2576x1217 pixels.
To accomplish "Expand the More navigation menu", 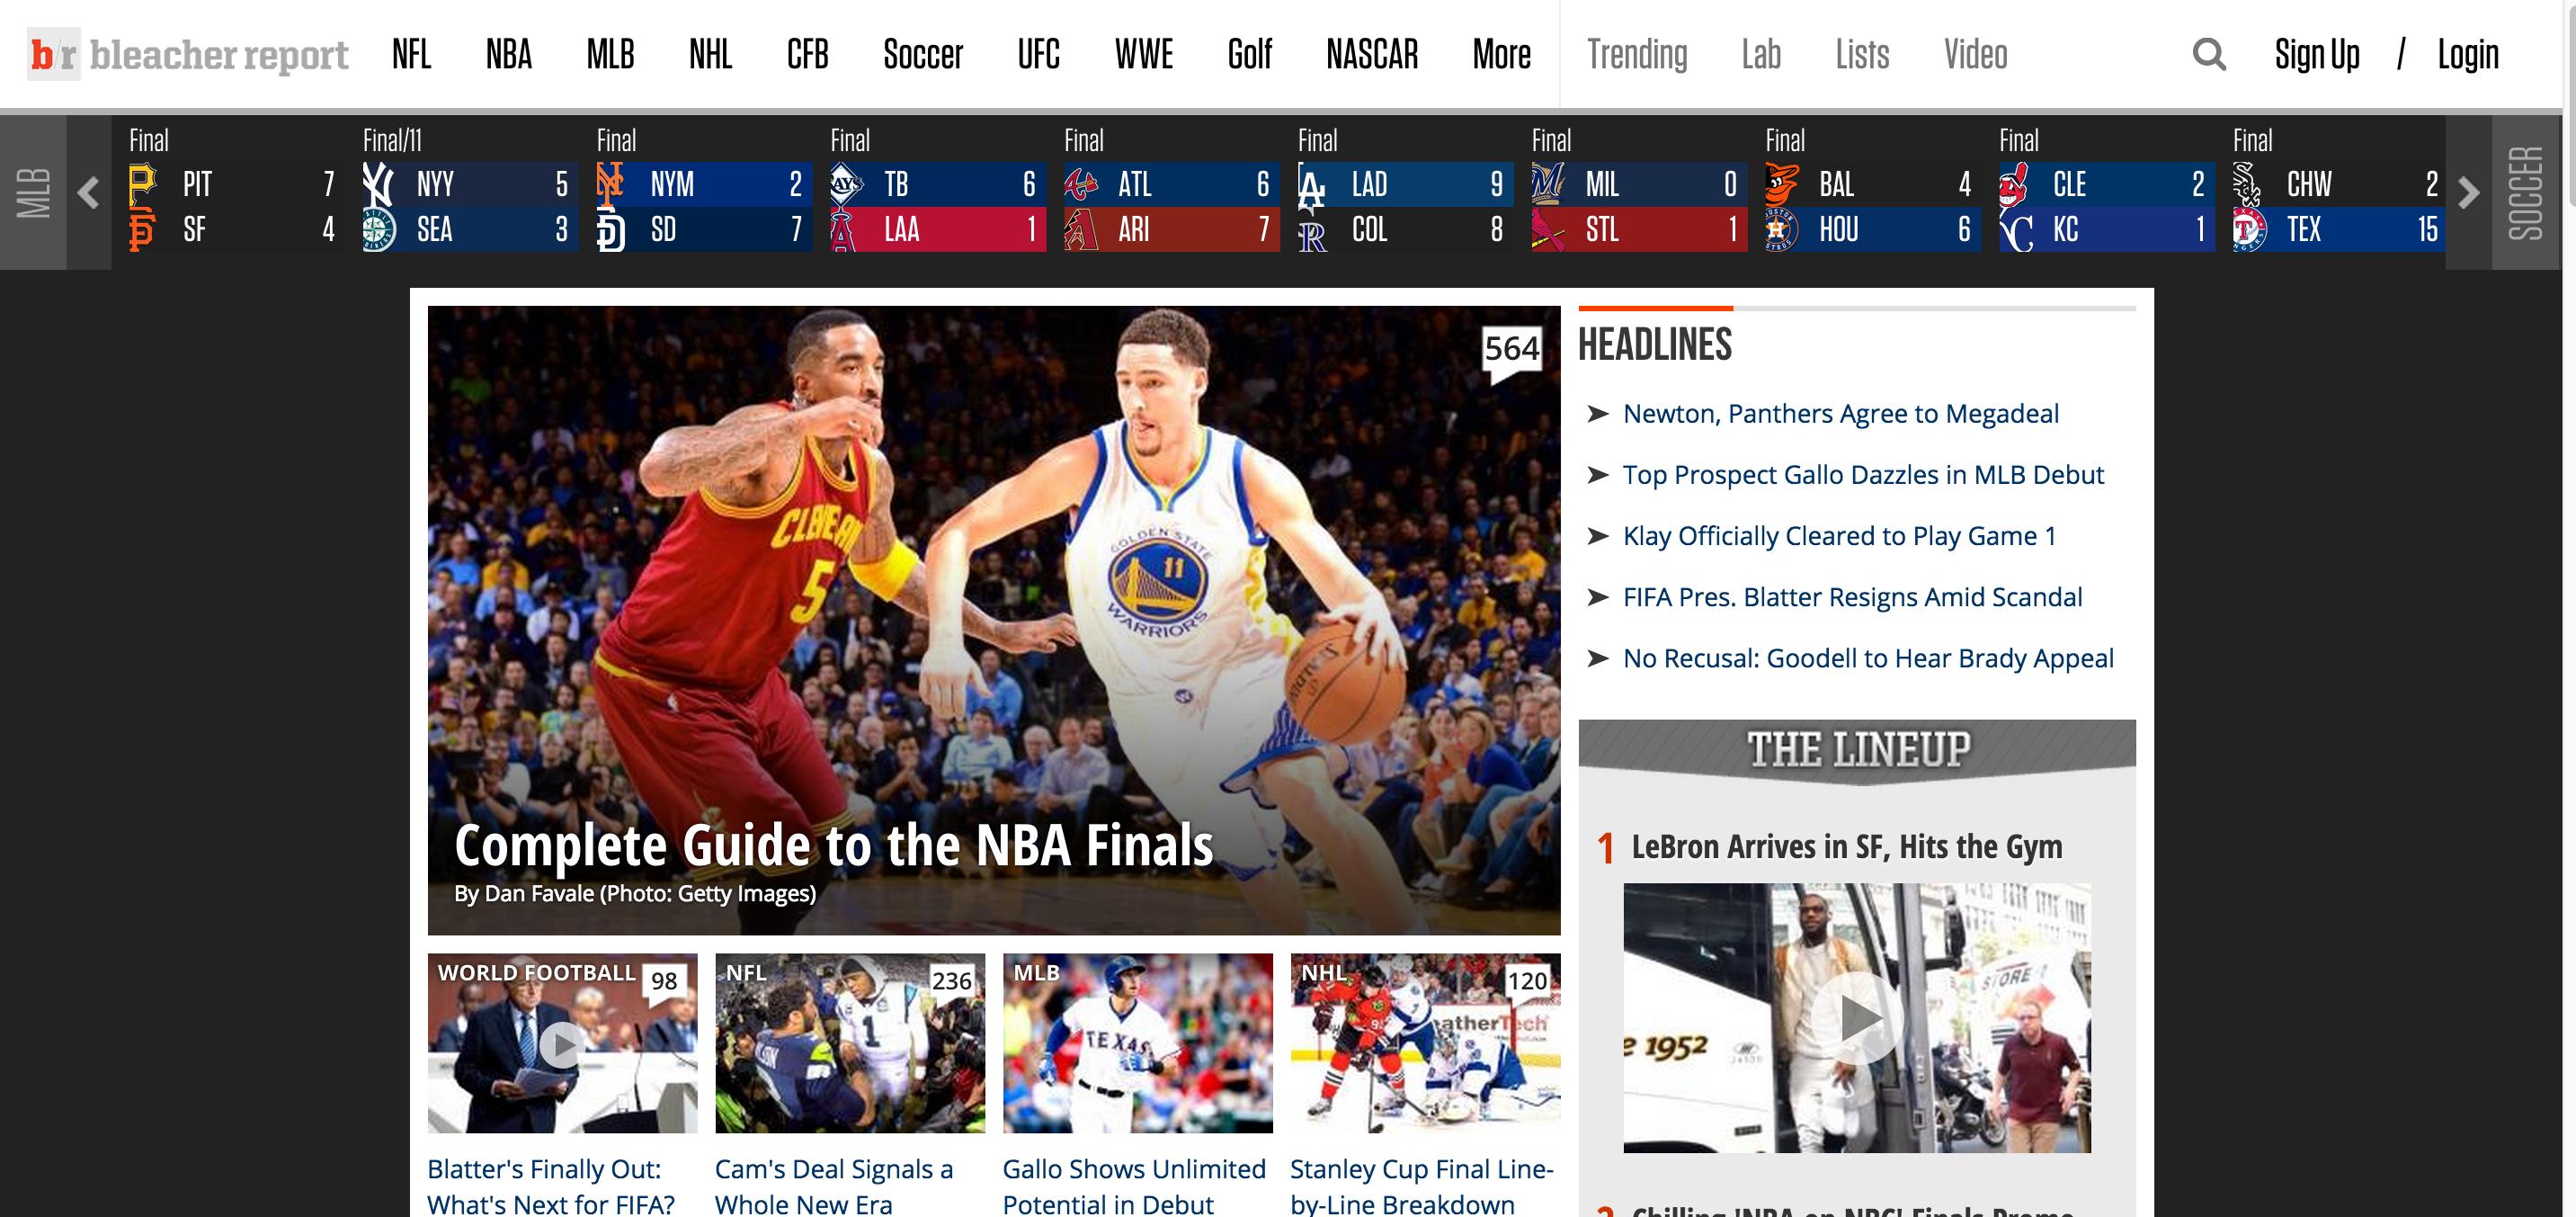I will click(x=1501, y=54).
